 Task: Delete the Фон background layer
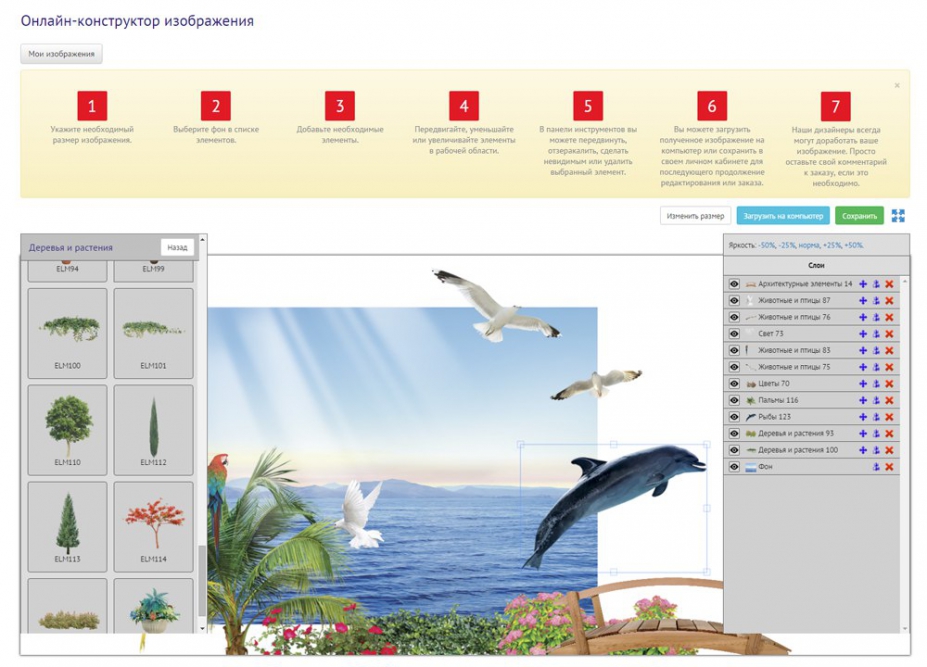889,467
